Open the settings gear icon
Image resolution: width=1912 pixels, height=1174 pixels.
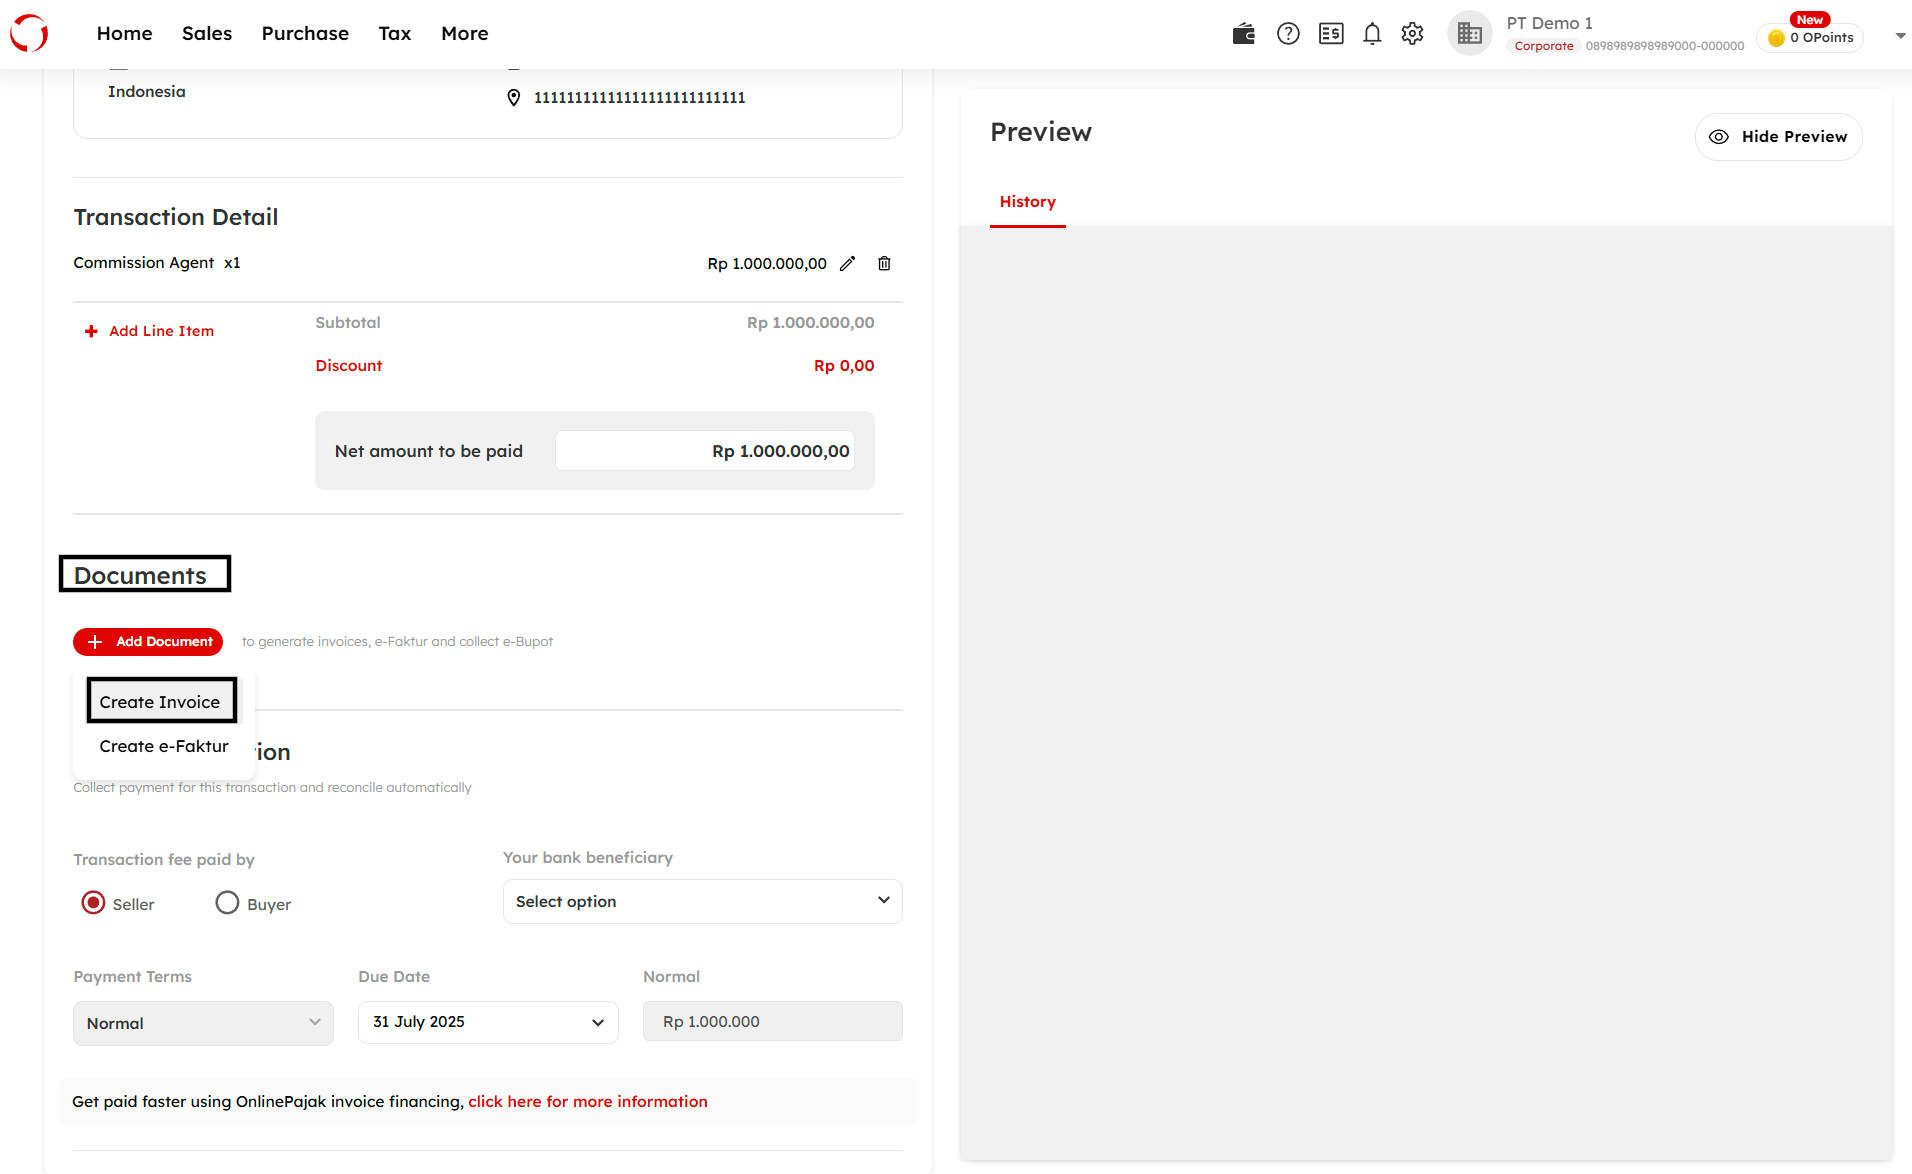tap(1412, 34)
